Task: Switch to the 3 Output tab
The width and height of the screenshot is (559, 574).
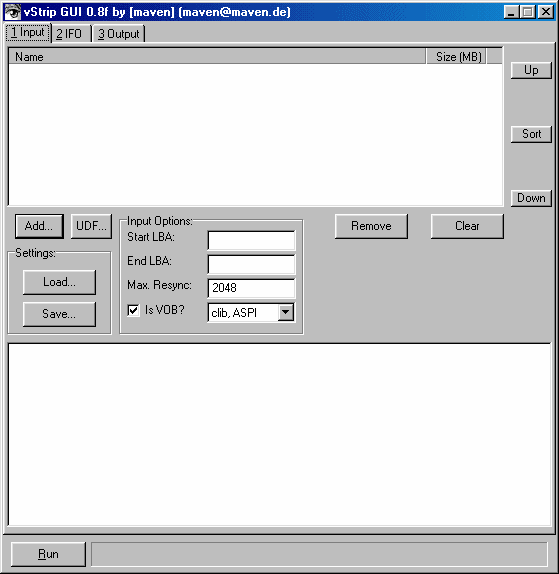Action: pos(119,34)
